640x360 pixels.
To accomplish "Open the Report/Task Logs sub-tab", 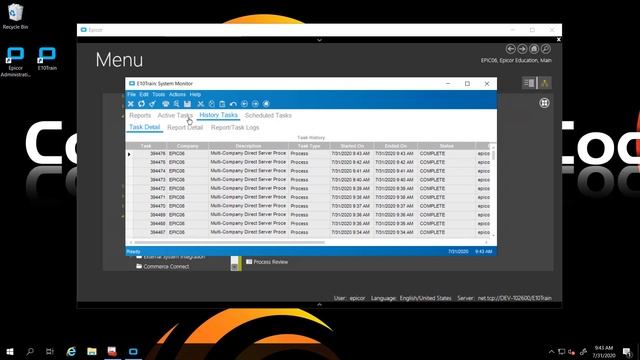I will [x=235, y=128].
